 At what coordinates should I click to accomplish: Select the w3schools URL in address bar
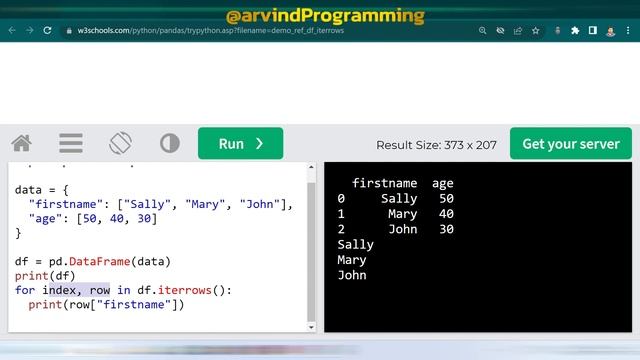click(211, 31)
